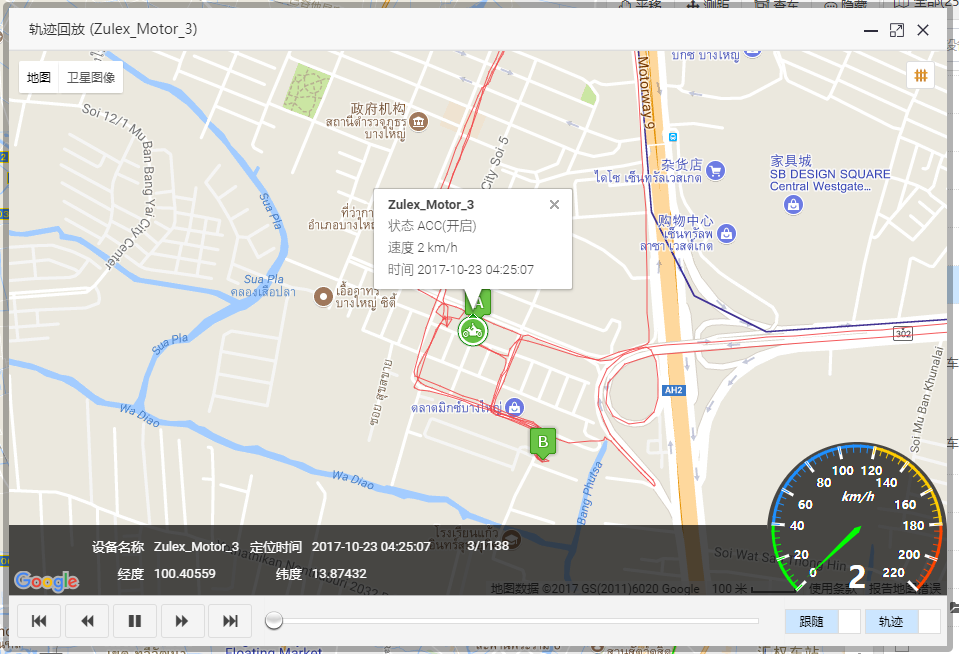959x654 pixels.
Task: Click the window title 轨迹回放 (Zulex_Motor_3)
Action: 113,29
